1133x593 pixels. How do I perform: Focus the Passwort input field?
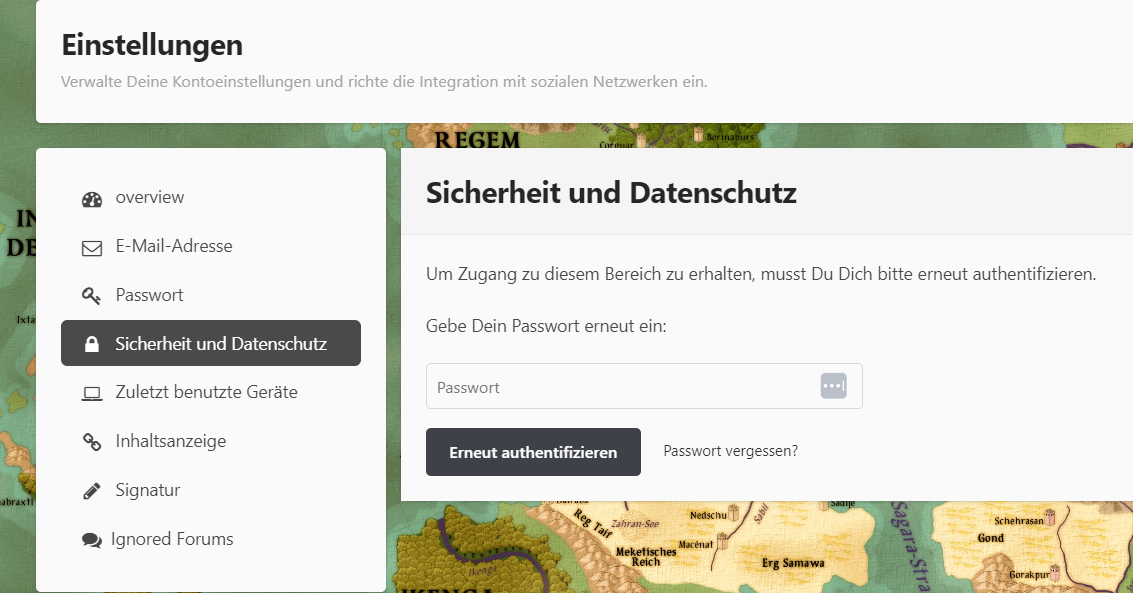click(x=620, y=386)
